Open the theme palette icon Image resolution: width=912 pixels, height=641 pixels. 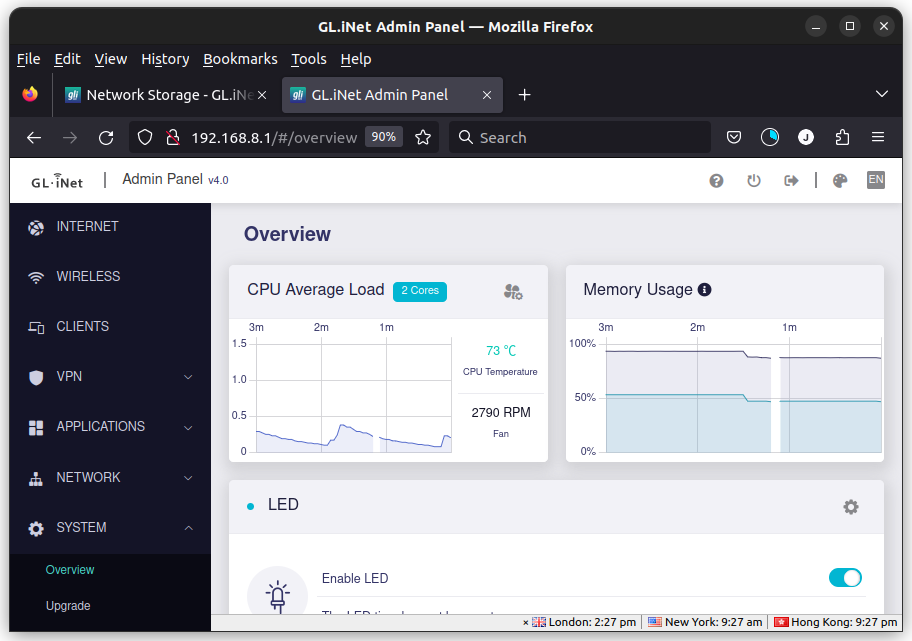(840, 181)
